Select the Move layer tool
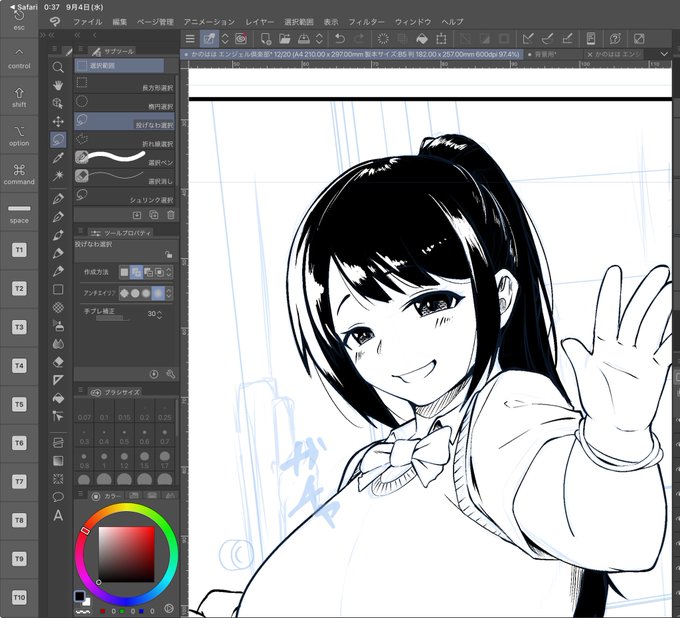The height and width of the screenshot is (618, 680). [58, 121]
